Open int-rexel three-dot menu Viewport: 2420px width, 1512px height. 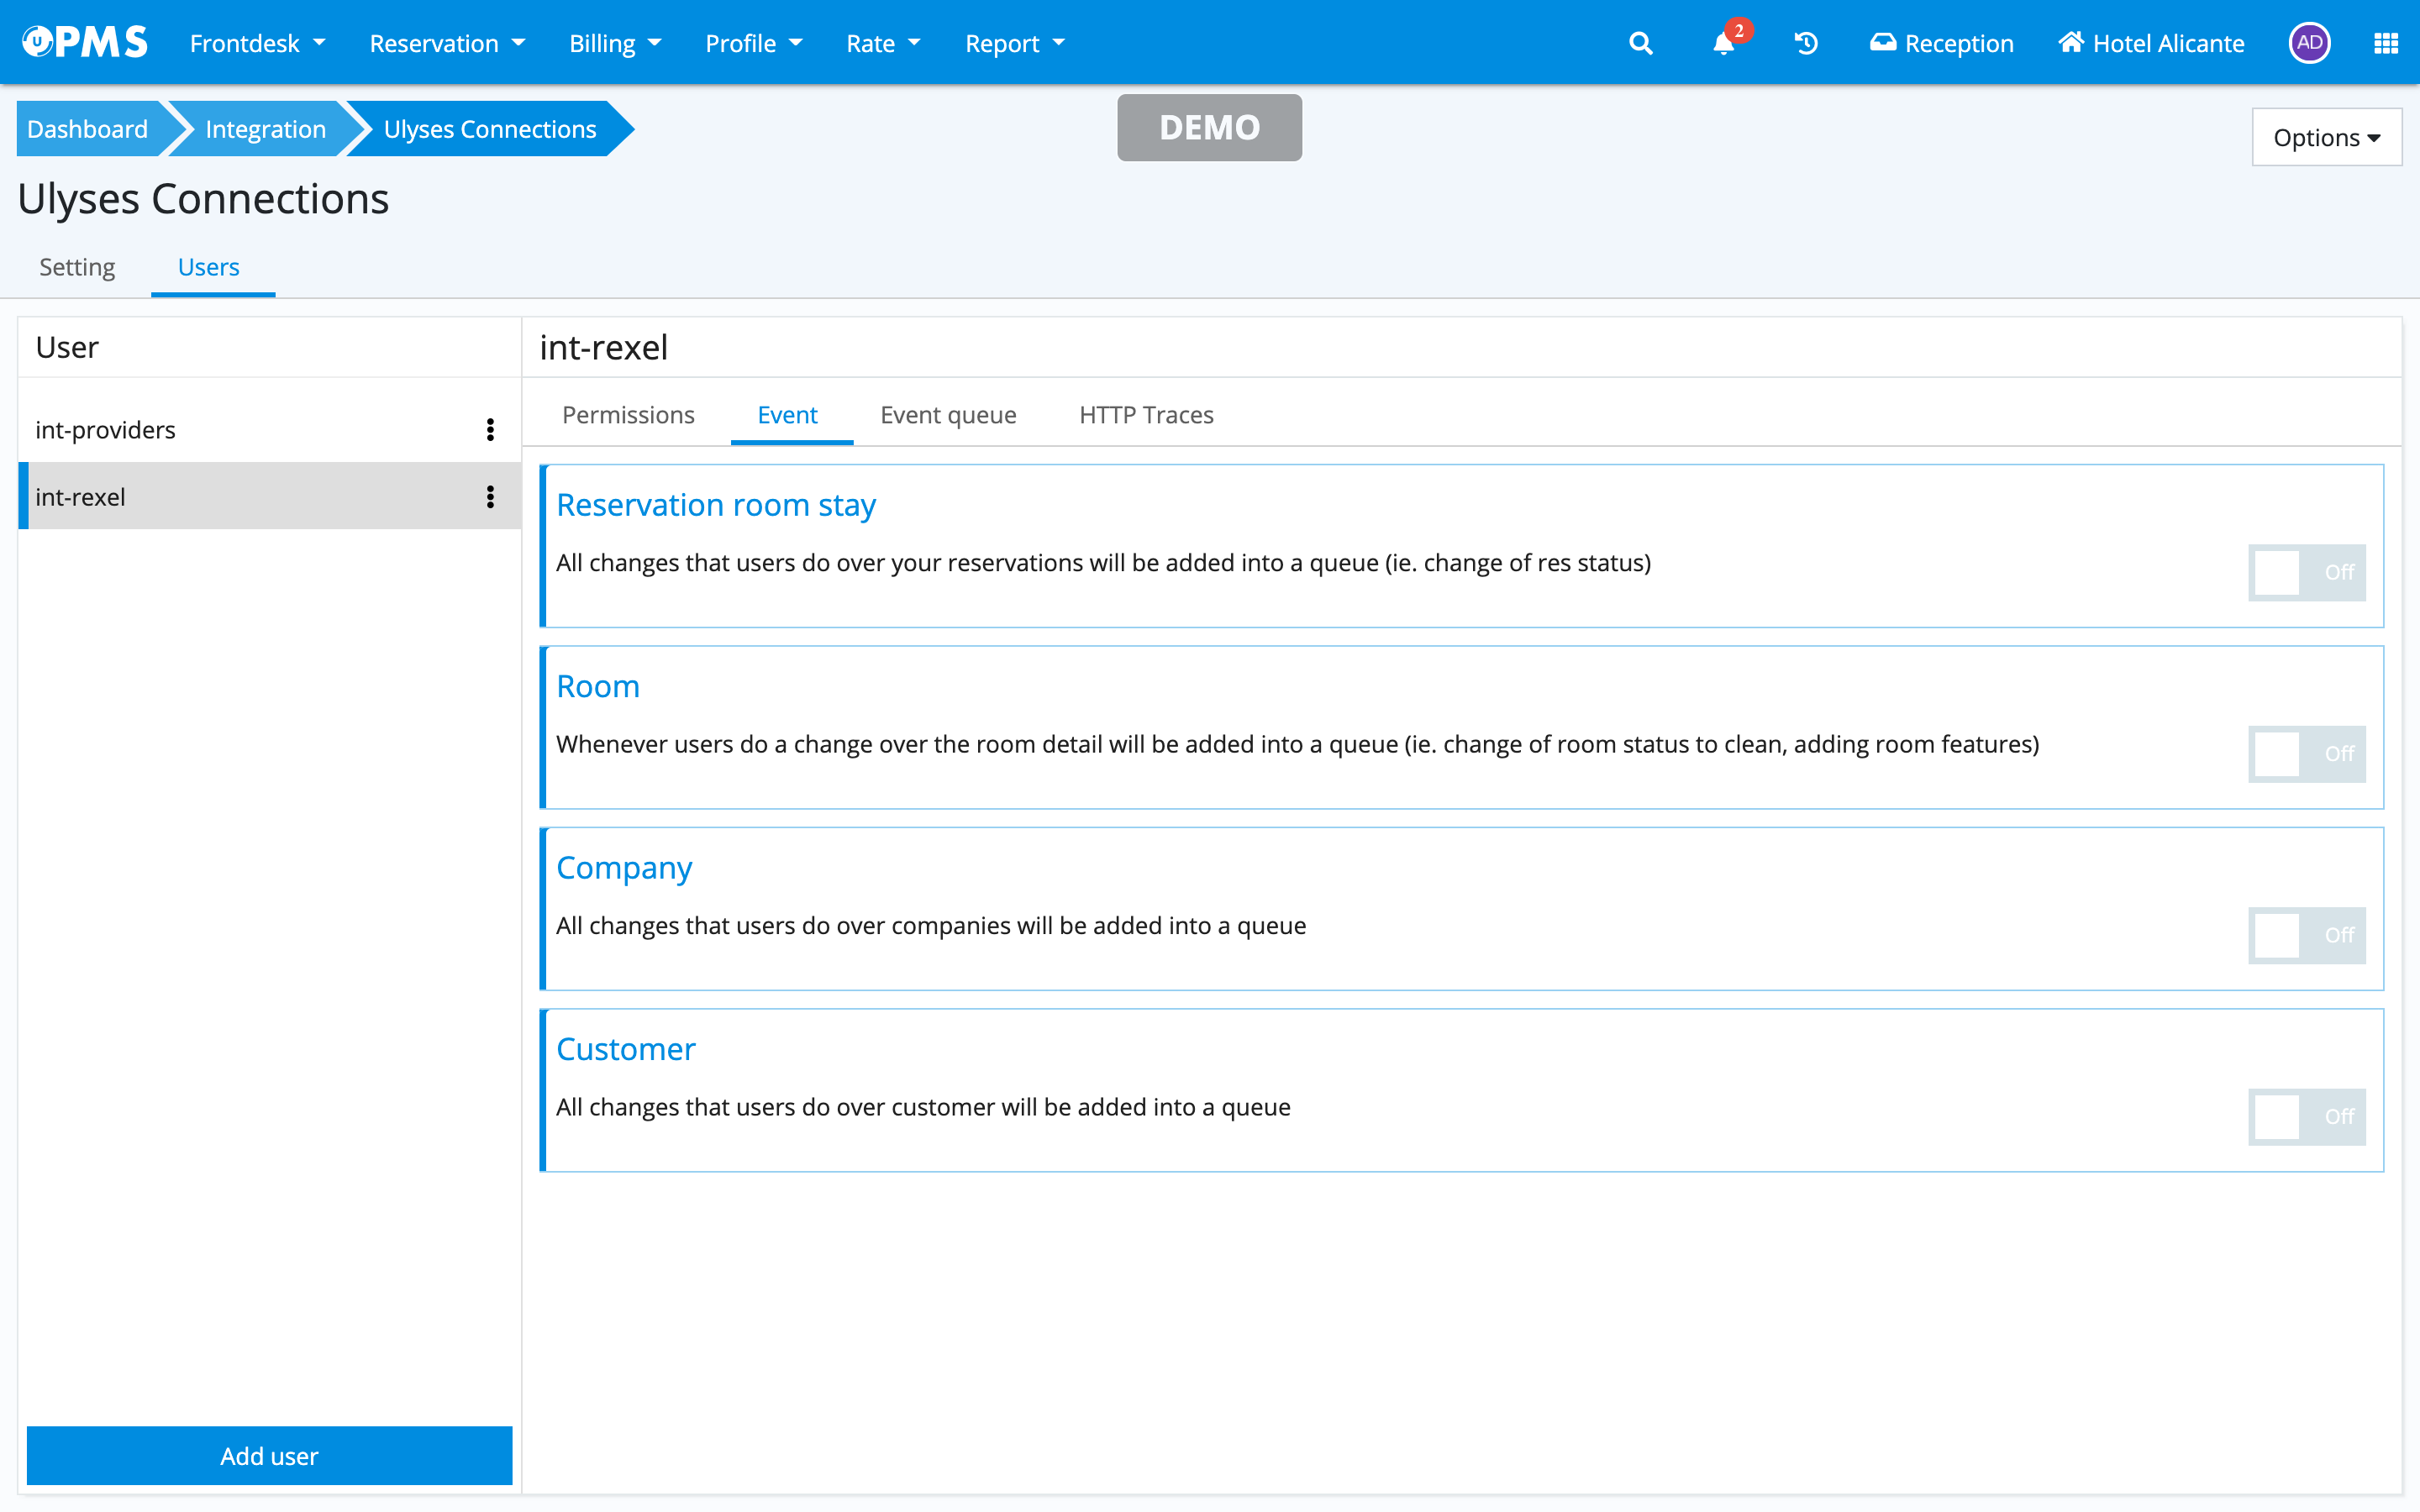pyautogui.click(x=490, y=497)
